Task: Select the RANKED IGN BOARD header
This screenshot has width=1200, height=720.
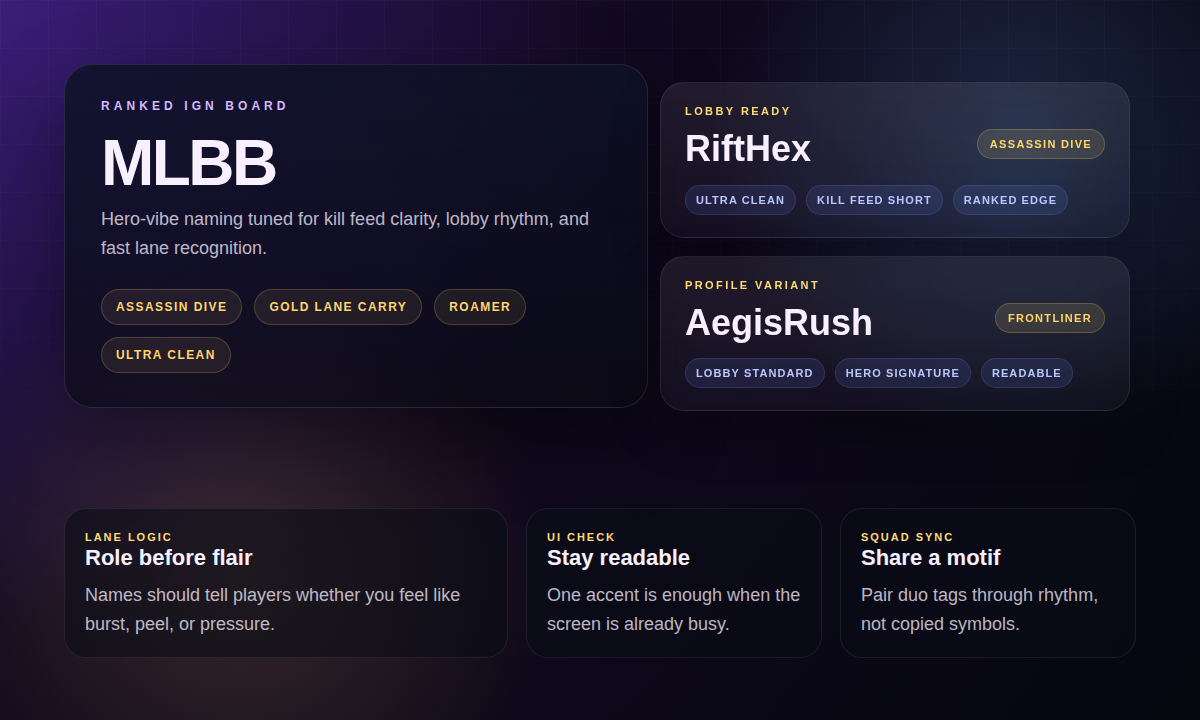Action: (x=193, y=105)
